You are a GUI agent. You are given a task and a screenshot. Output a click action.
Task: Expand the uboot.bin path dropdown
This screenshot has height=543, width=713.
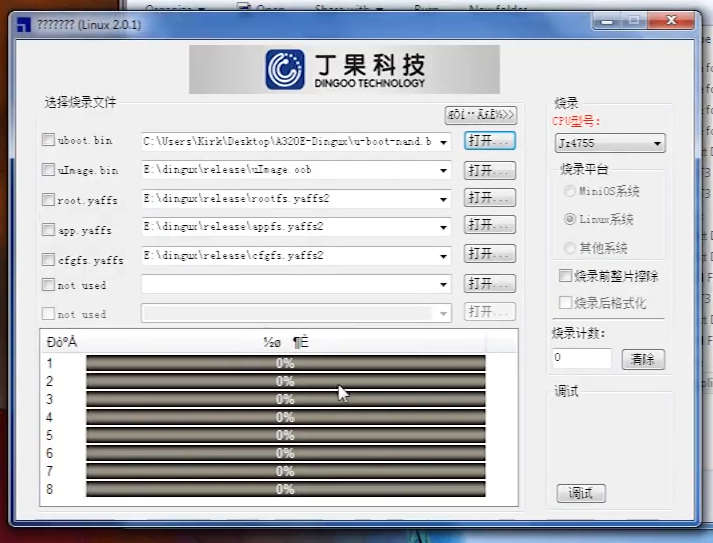click(x=443, y=142)
